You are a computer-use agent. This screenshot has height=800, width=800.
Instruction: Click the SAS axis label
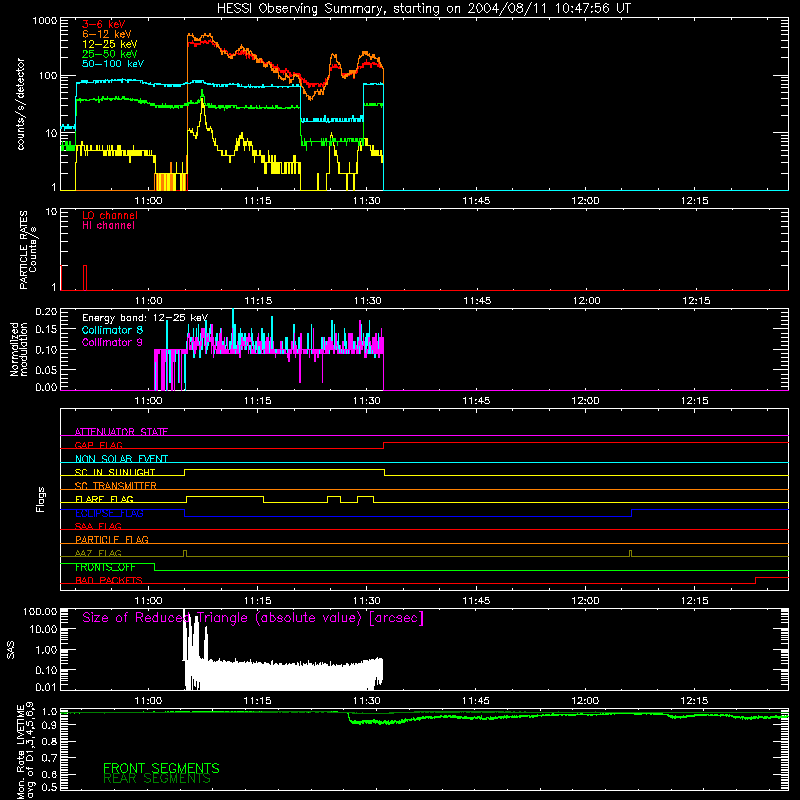click(11, 650)
